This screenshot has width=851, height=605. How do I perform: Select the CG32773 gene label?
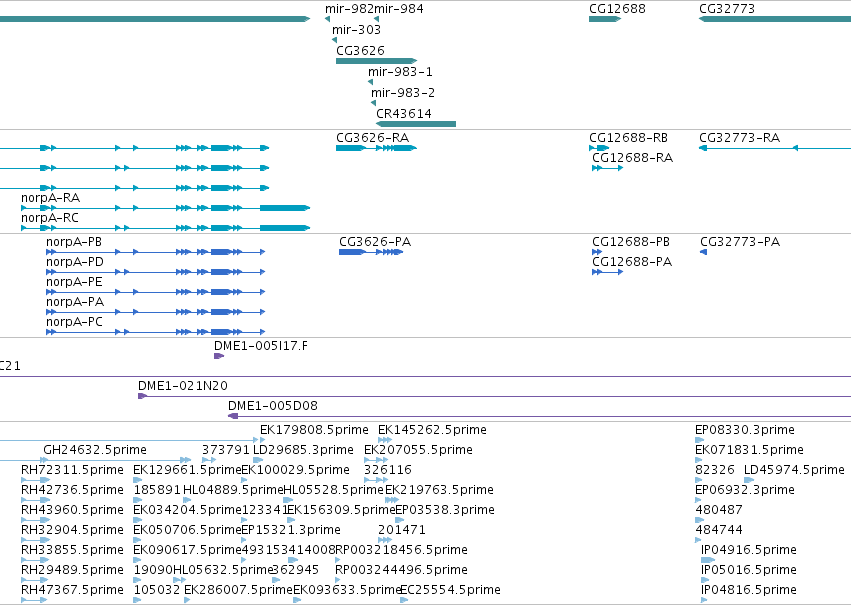coord(727,9)
